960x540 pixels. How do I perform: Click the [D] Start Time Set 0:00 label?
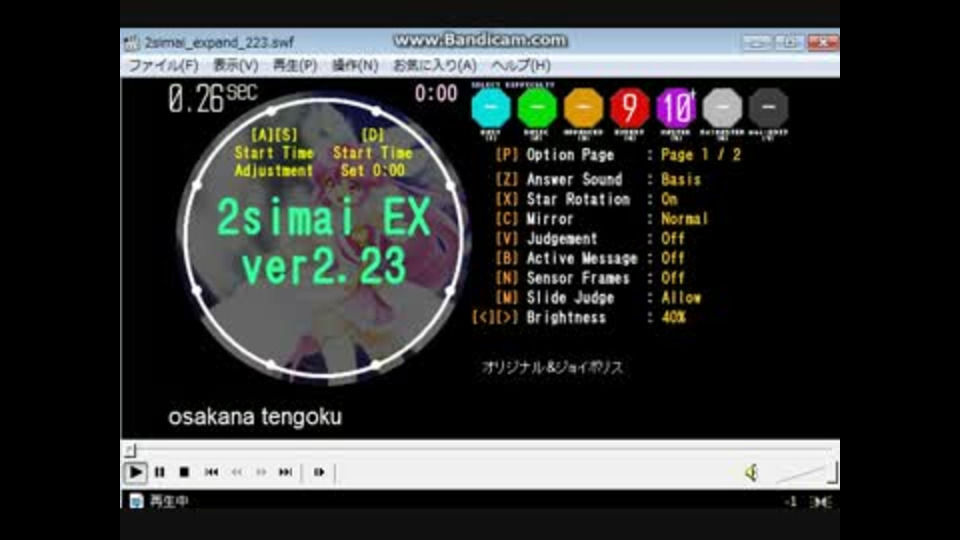coord(372,152)
